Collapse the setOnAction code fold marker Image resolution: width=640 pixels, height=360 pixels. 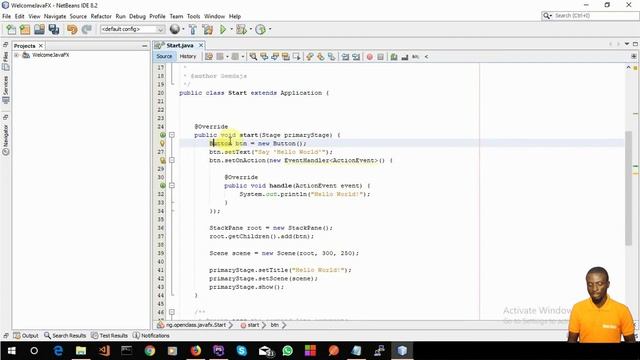[172, 160]
